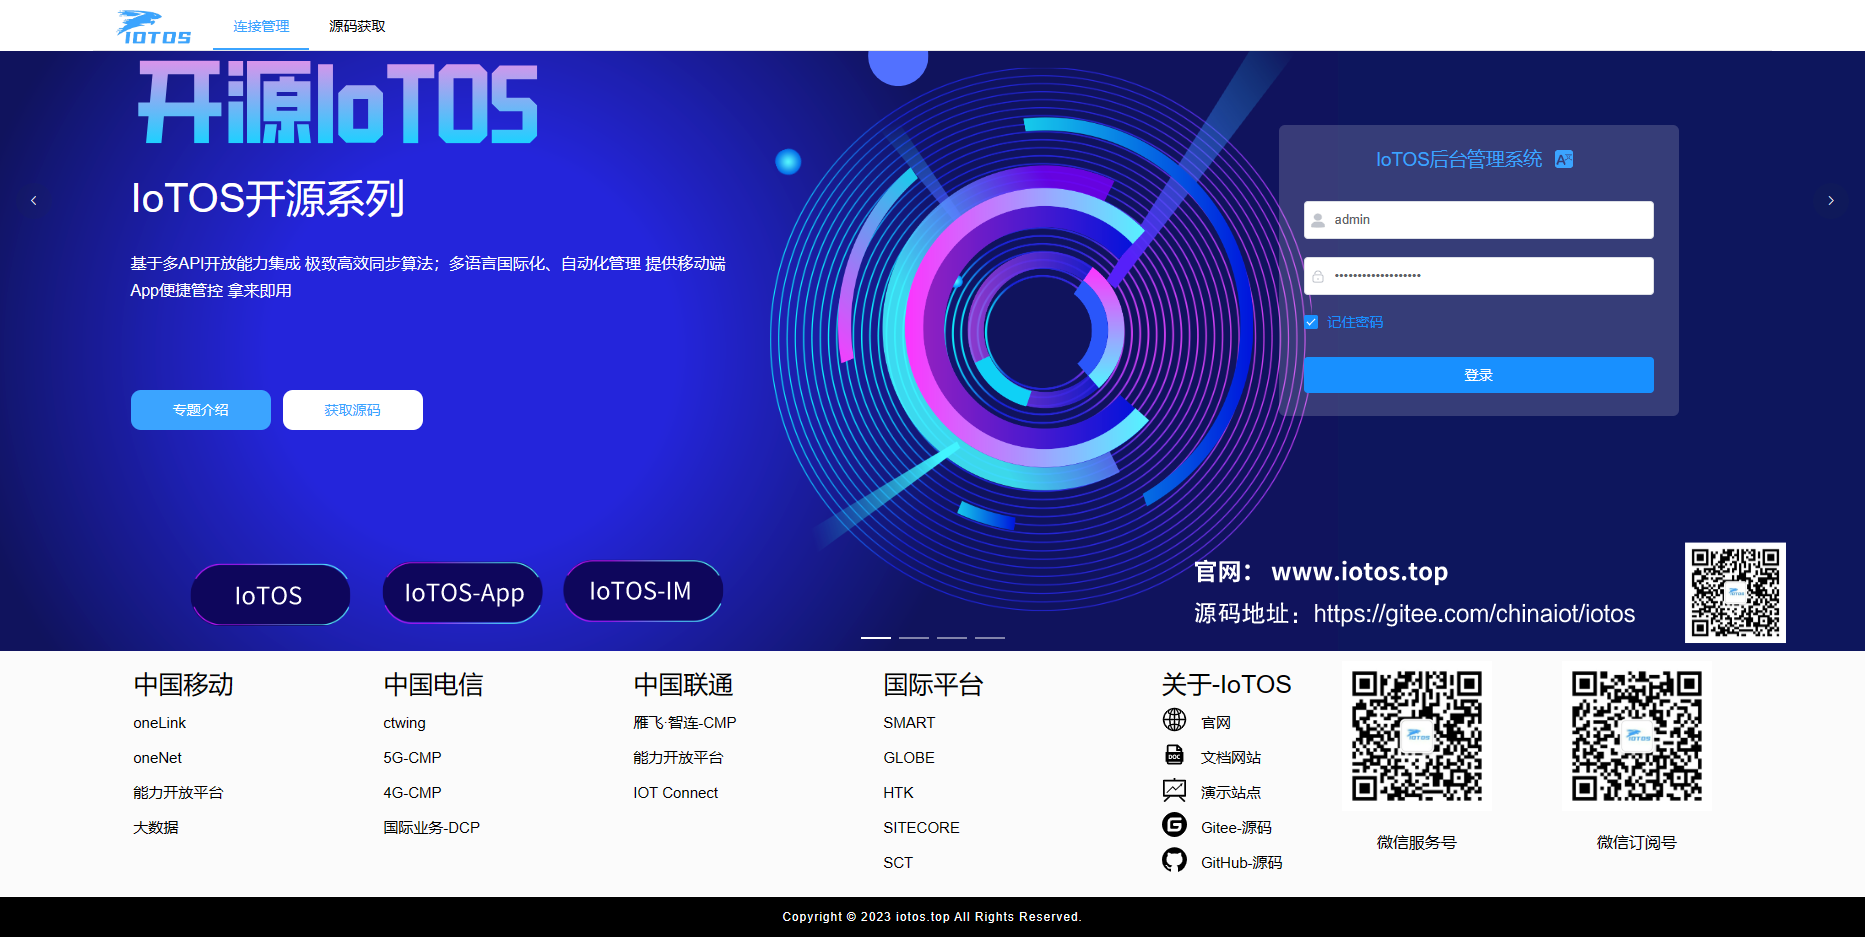Go to next carousel slide arrow
Image resolution: width=1865 pixels, height=937 pixels.
pyautogui.click(x=1831, y=201)
